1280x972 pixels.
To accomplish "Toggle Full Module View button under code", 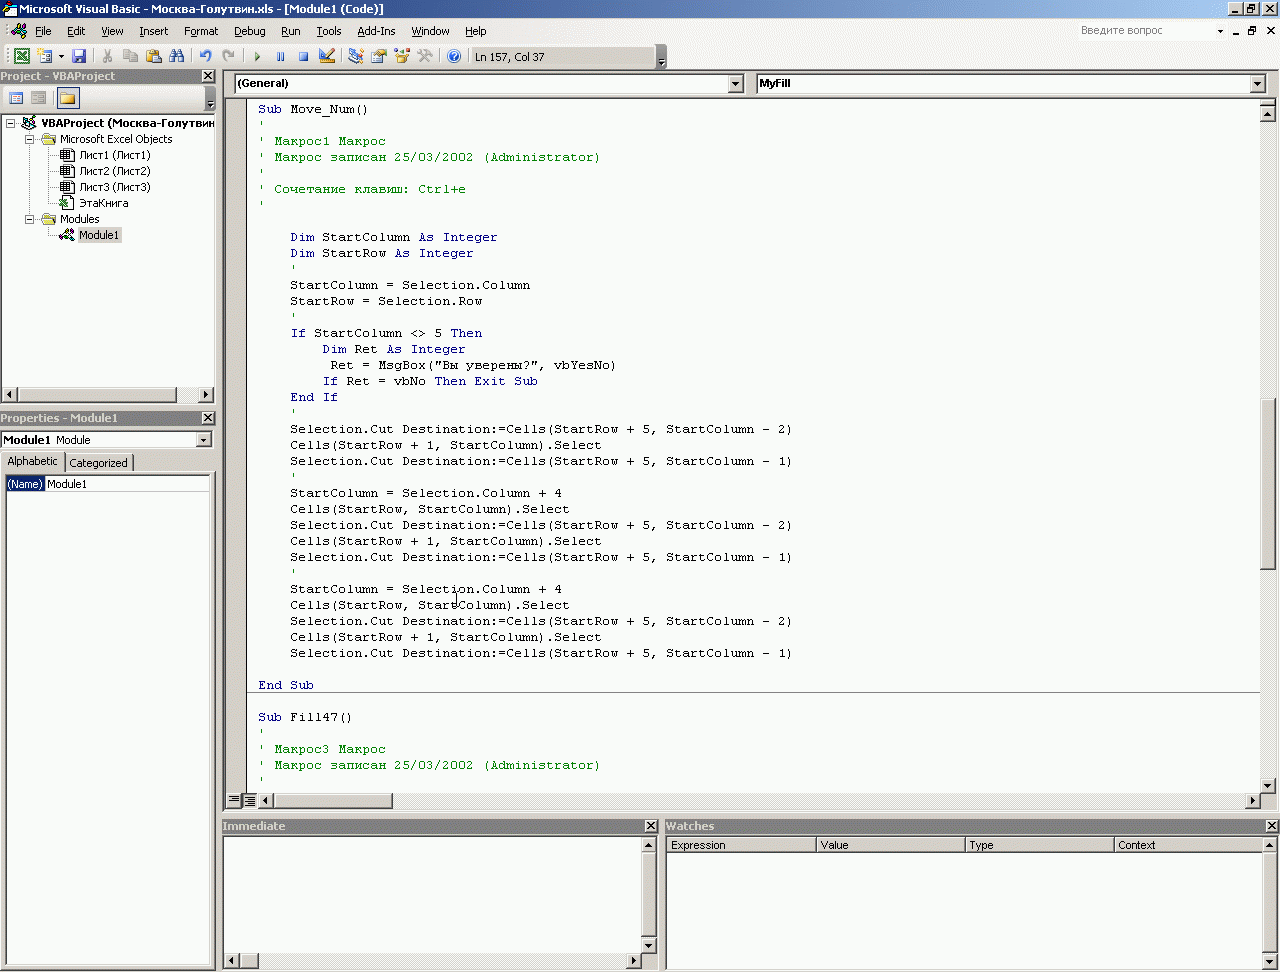I will click(249, 800).
